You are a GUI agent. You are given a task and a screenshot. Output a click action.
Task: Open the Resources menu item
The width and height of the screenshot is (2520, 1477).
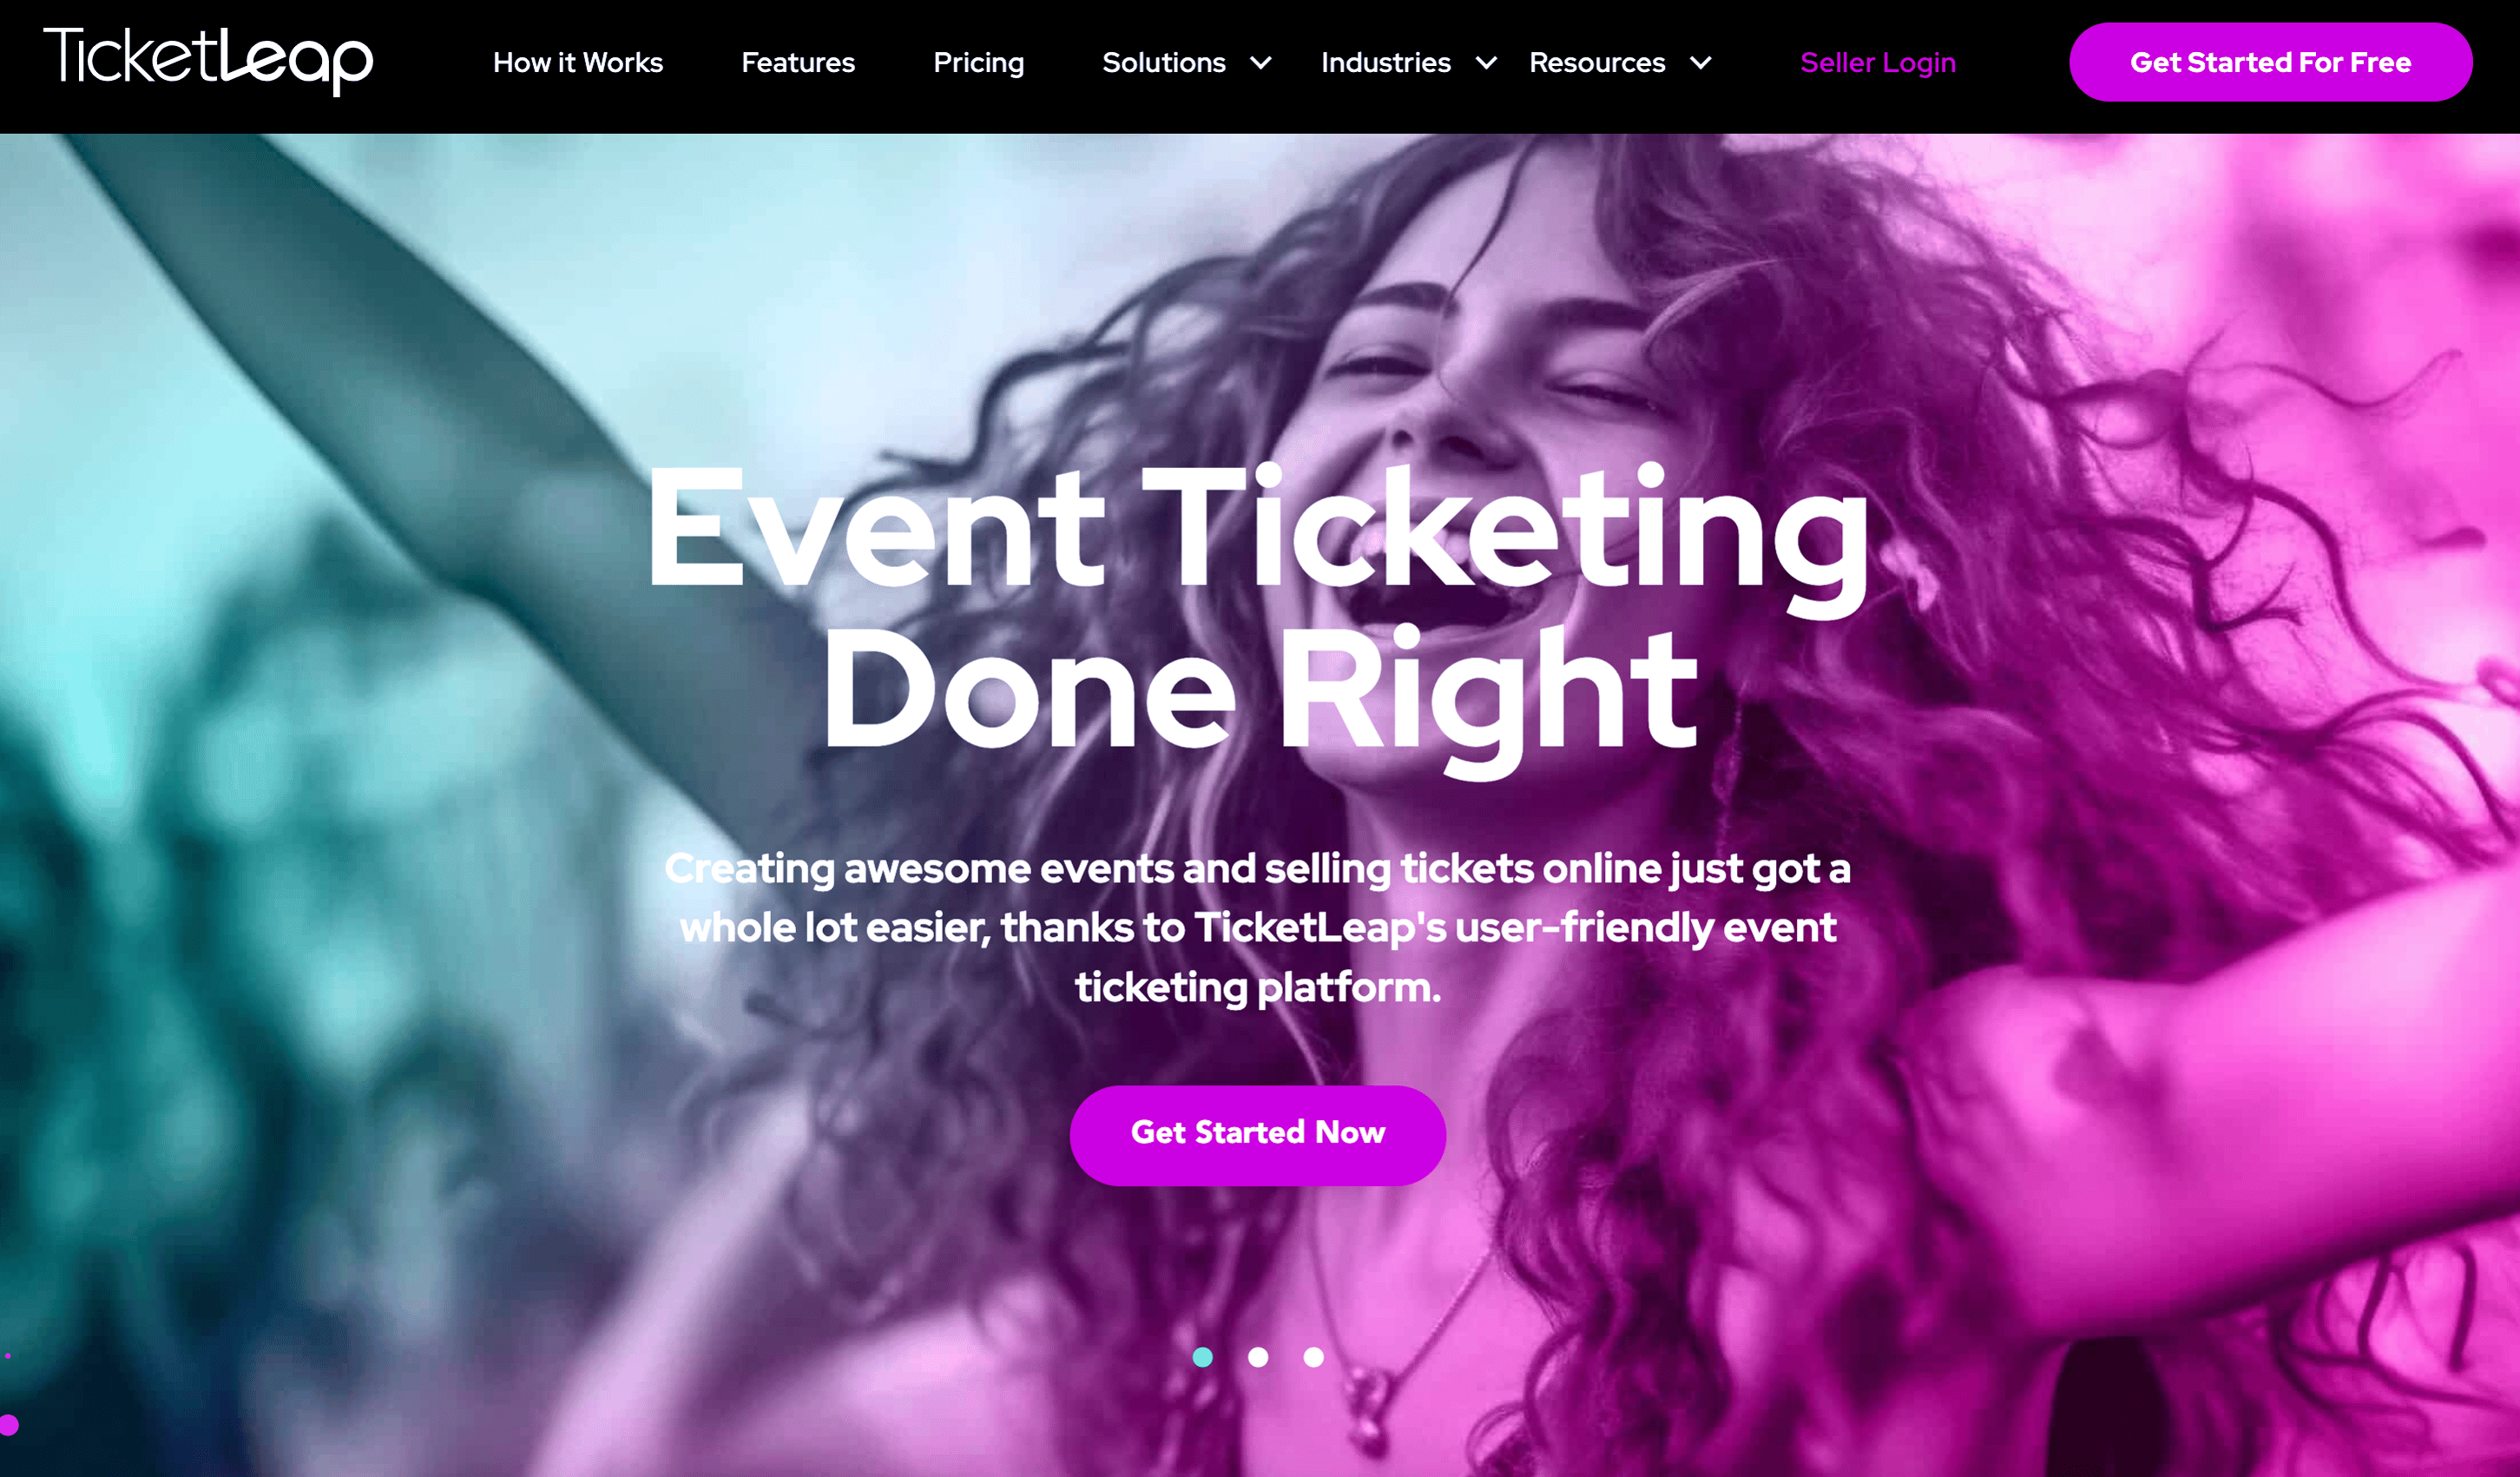[1597, 63]
